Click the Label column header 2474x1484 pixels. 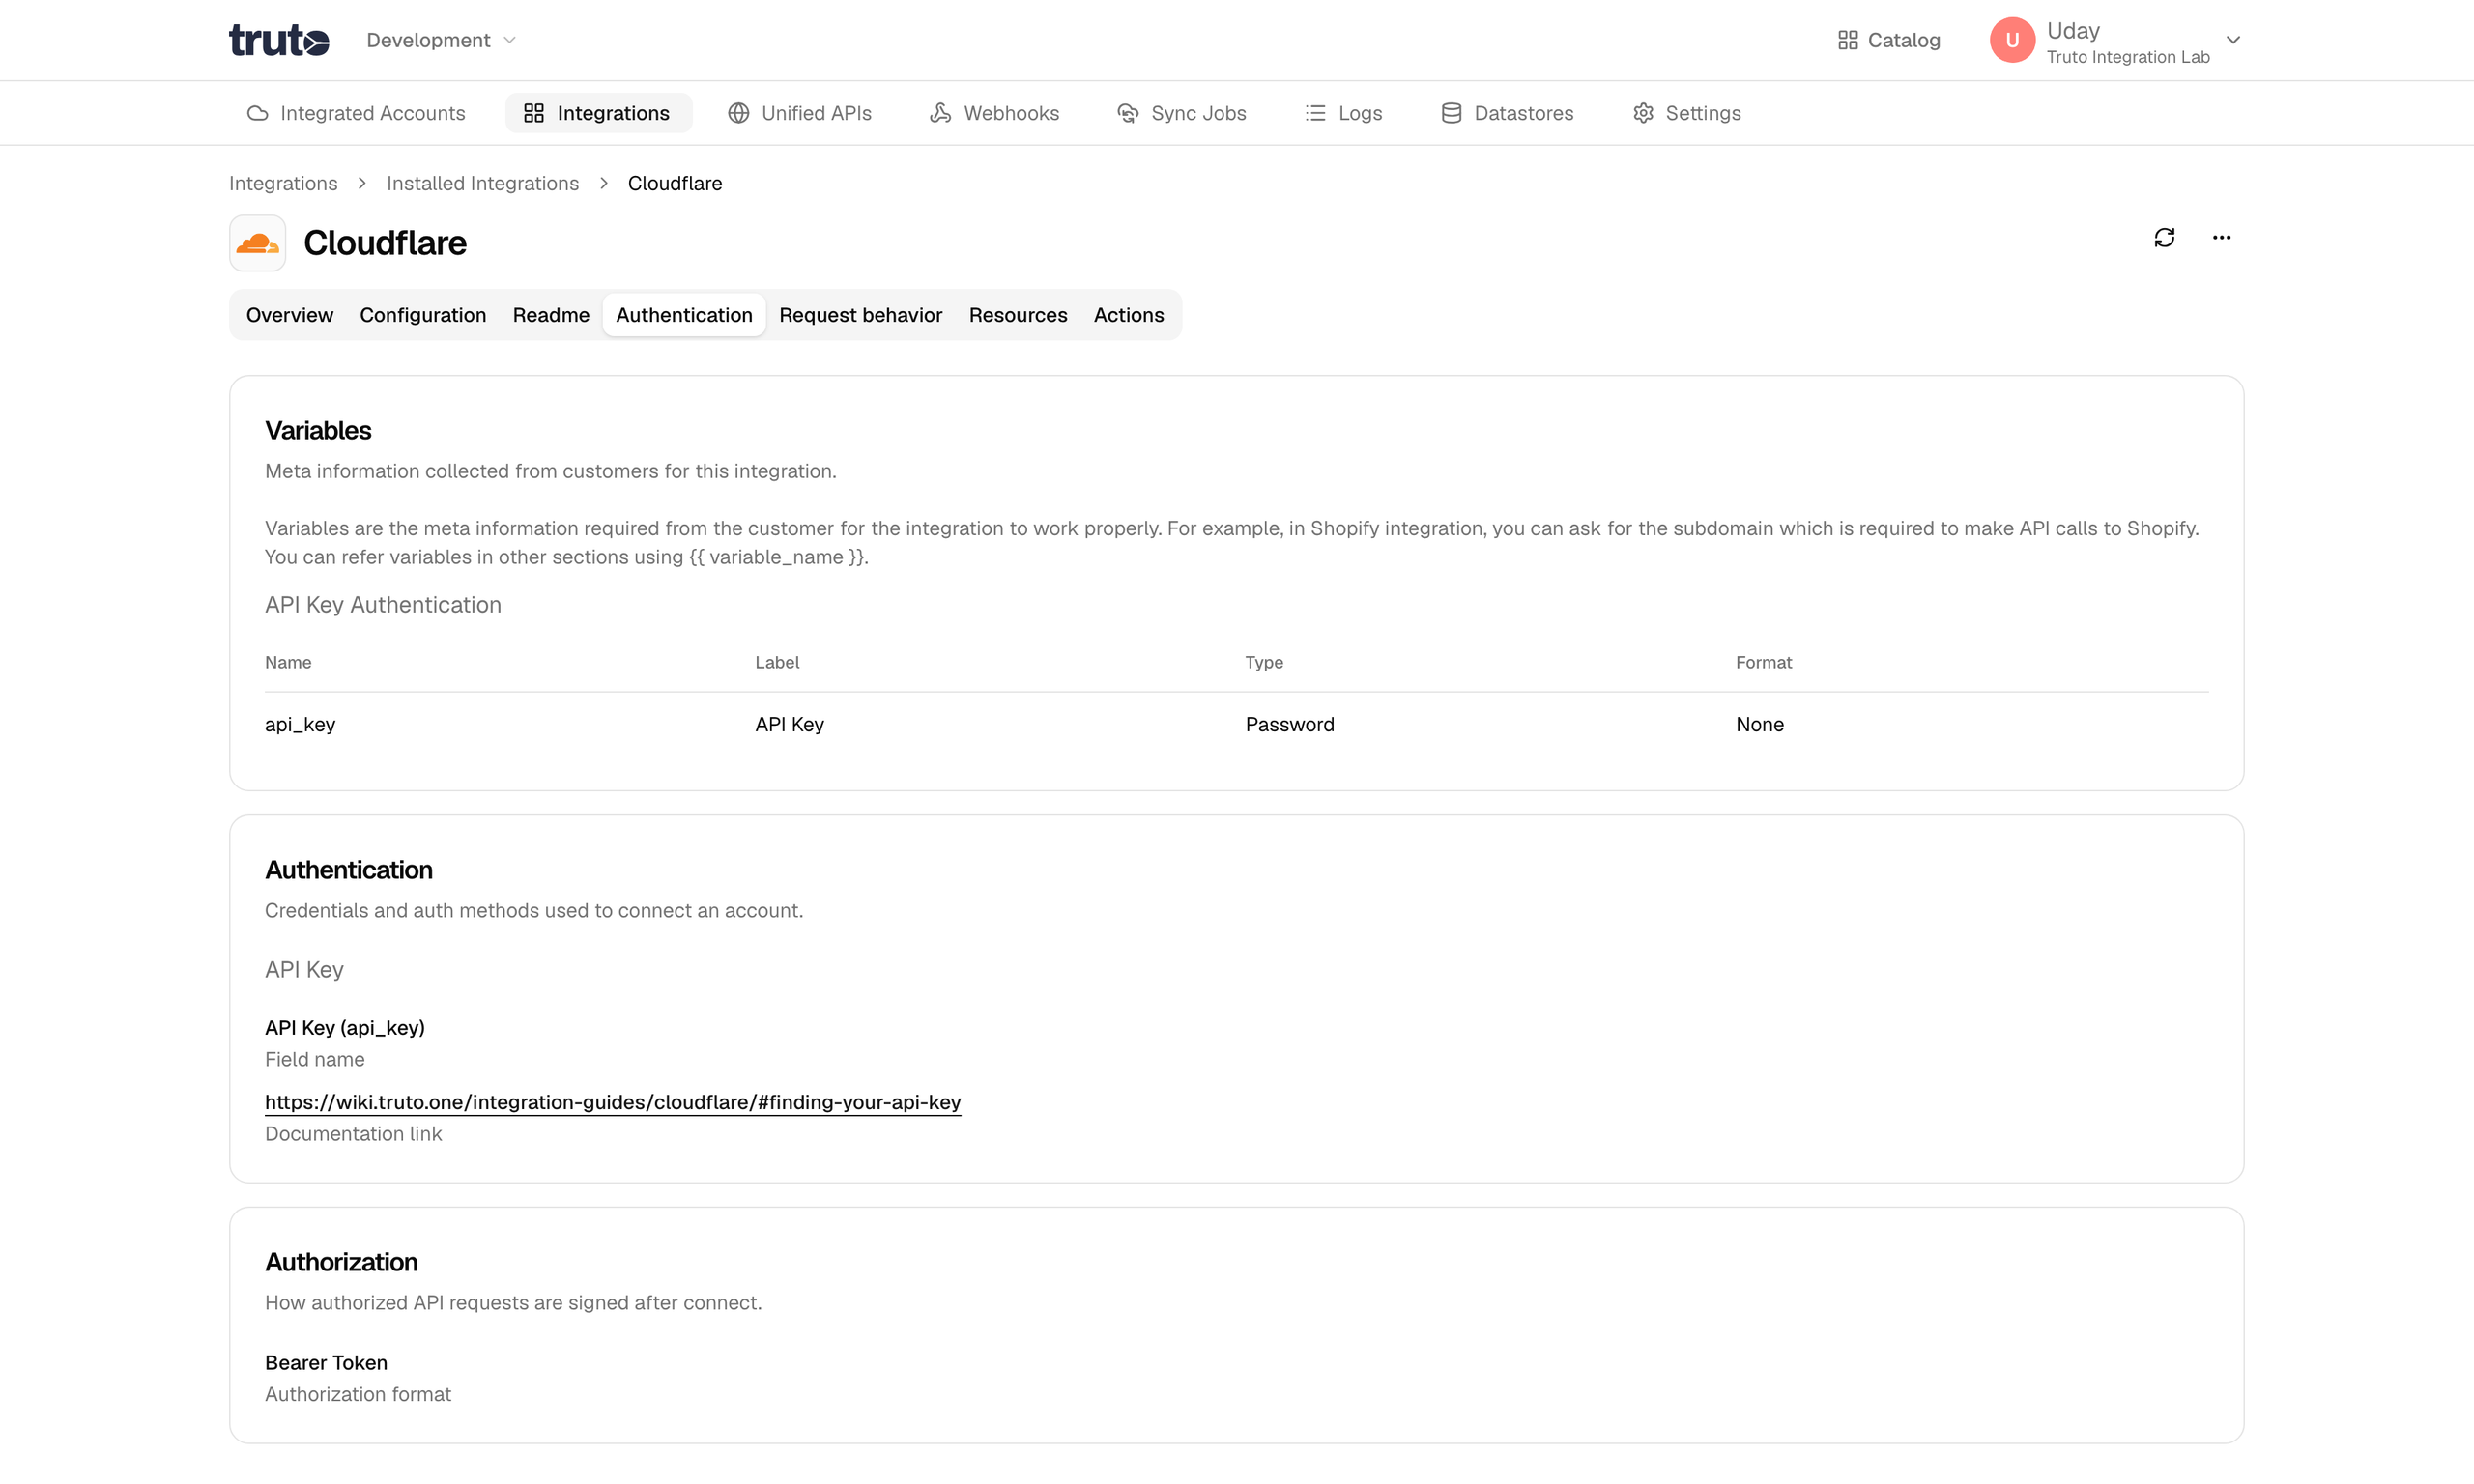point(777,662)
